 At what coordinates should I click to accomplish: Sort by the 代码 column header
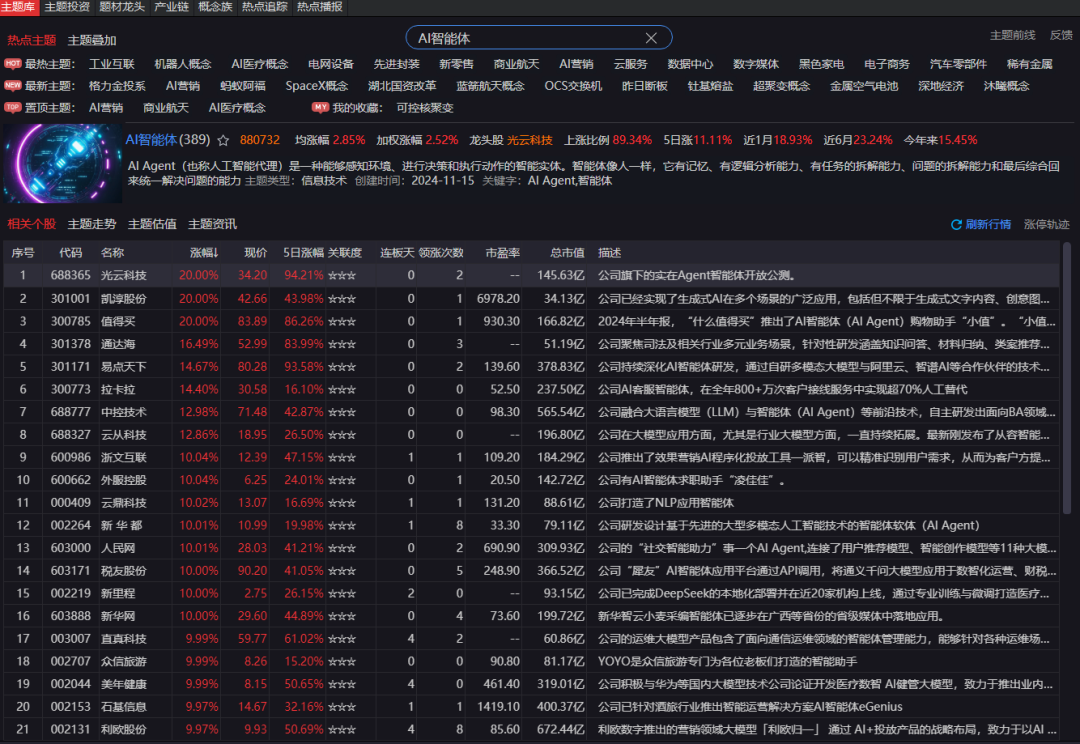(70, 253)
